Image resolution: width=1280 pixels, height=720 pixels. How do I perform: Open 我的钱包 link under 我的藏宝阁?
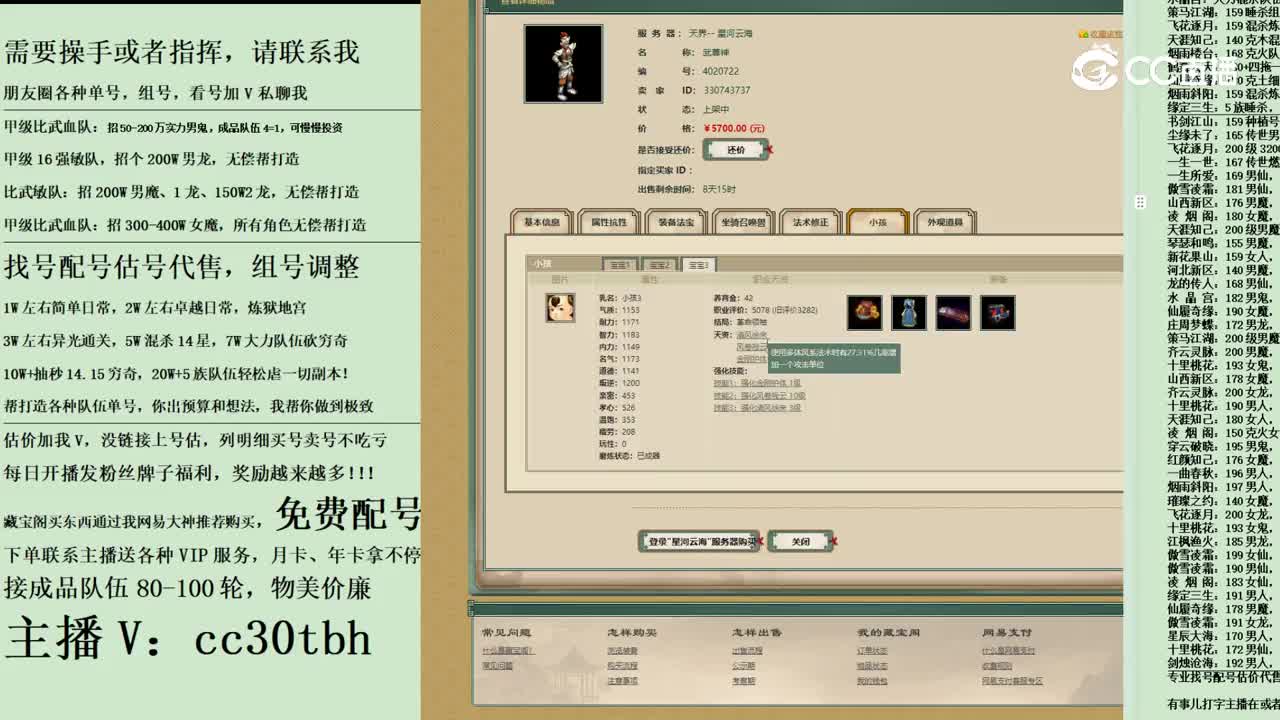(872, 680)
